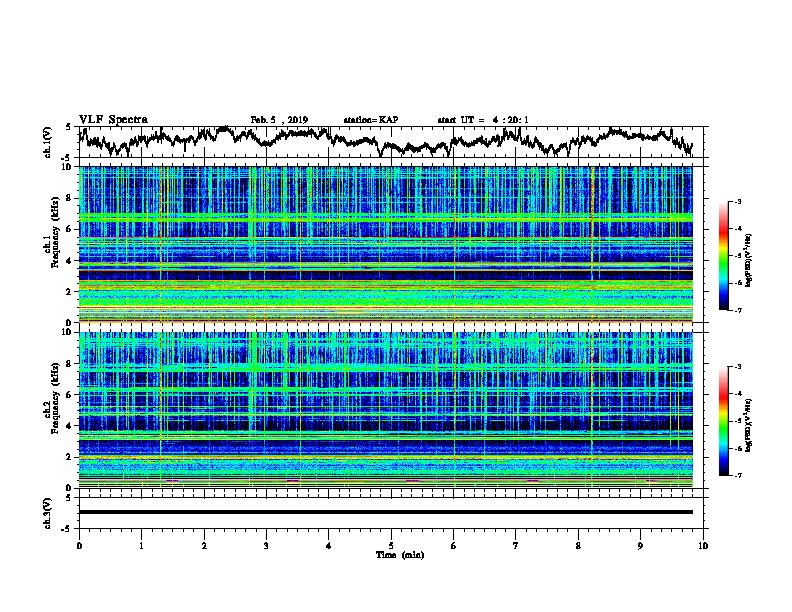Click the upper "log(PSD)" colorbar label

[x=749, y=260]
